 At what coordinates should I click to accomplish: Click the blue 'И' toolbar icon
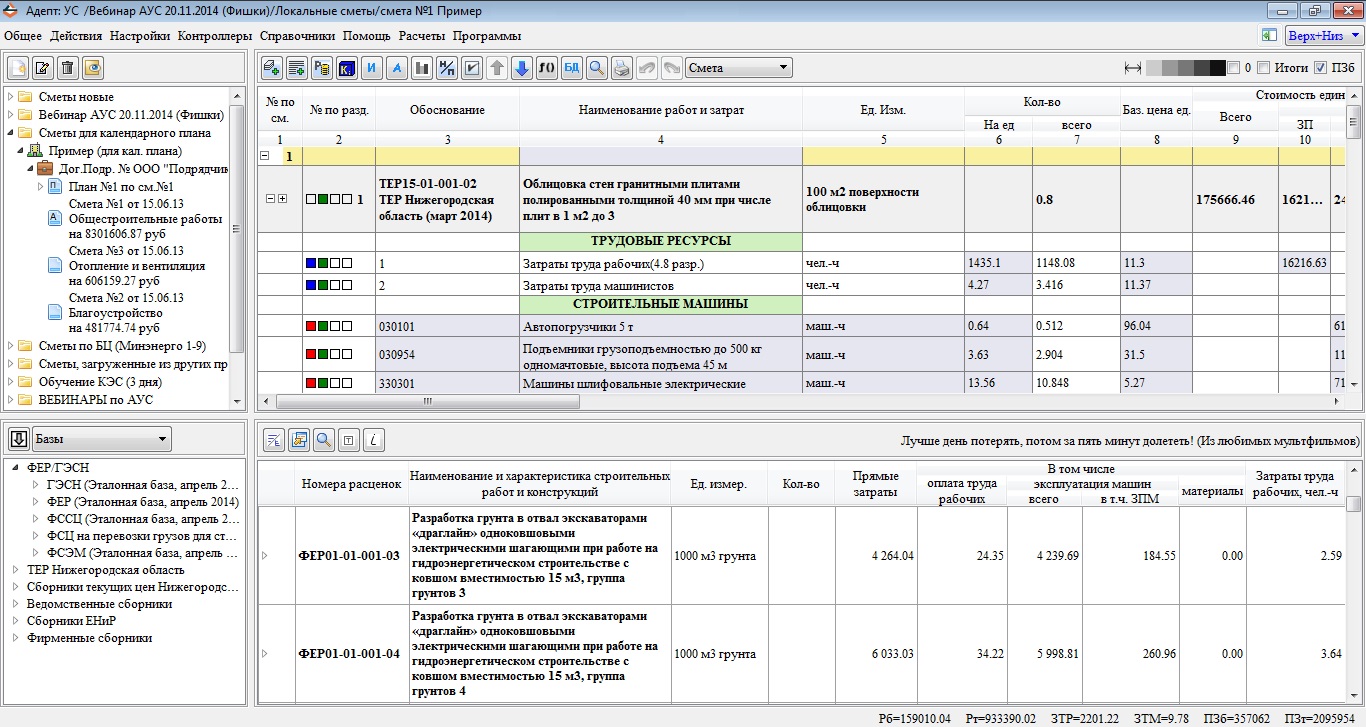[372, 68]
